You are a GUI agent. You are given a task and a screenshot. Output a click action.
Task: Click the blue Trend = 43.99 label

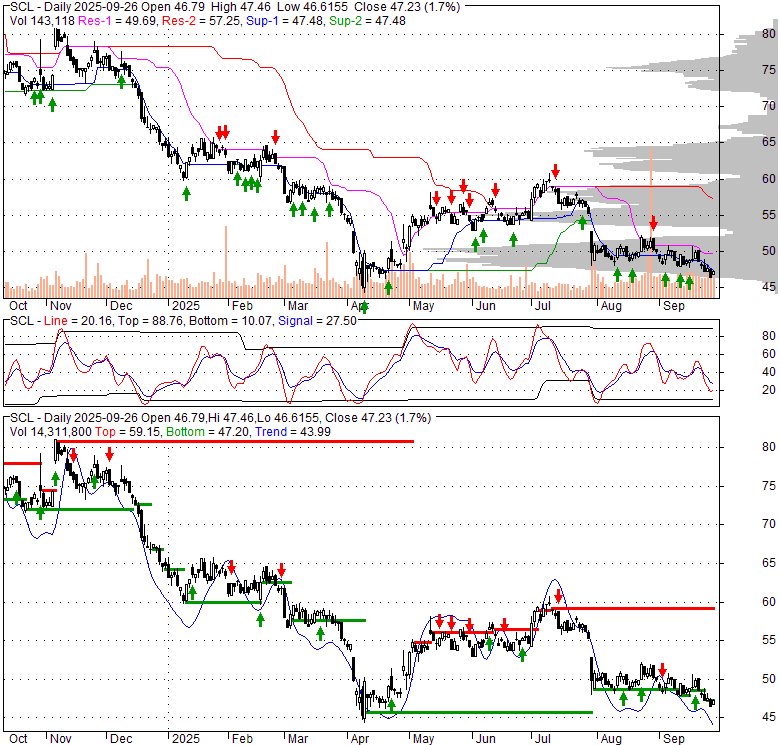pos(293,432)
